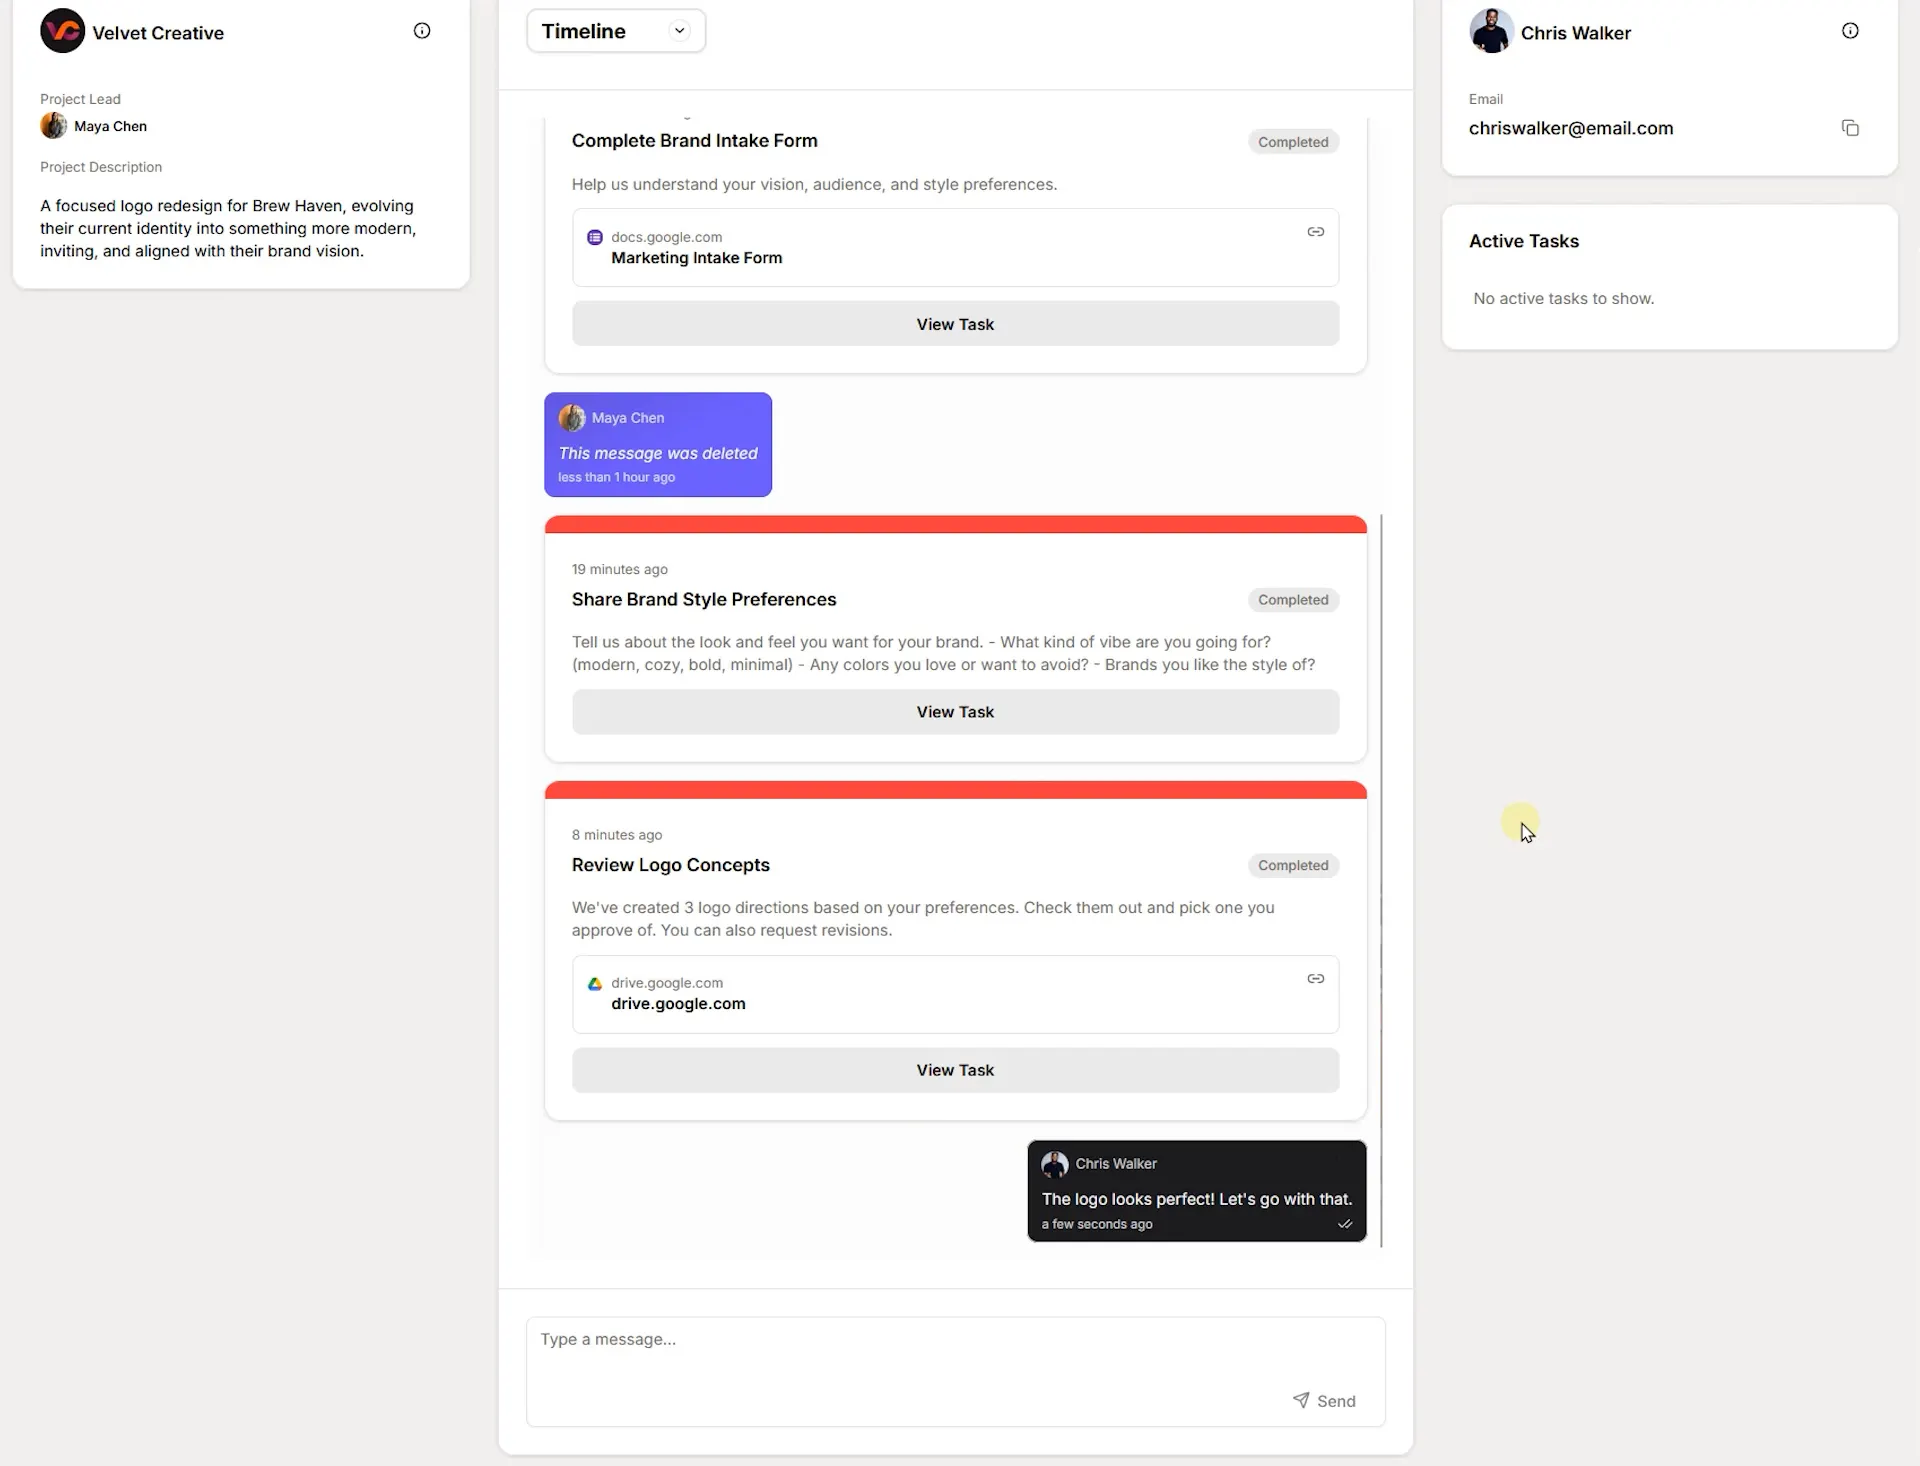The height and width of the screenshot is (1466, 1920).
Task: Click Maya Chen project lead avatar
Action: 53,126
